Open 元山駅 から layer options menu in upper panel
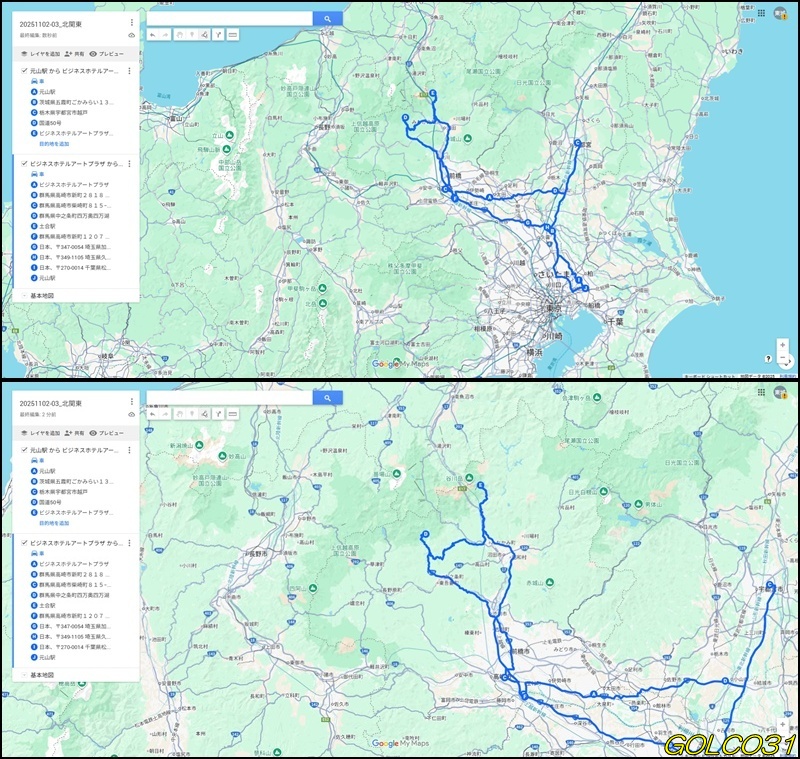This screenshot has width=800, height=759. [129, 72]
